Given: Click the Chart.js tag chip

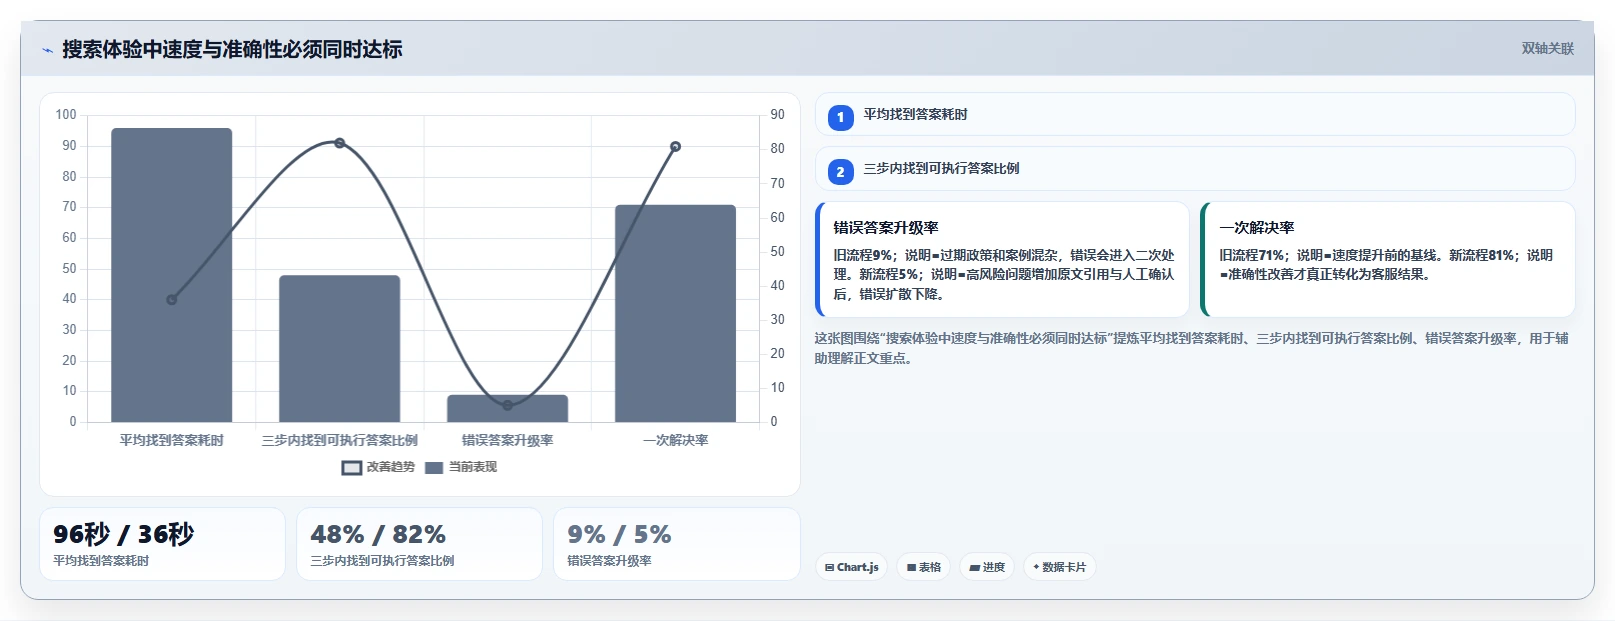Looking at the screenshot, I should [851, 567].
